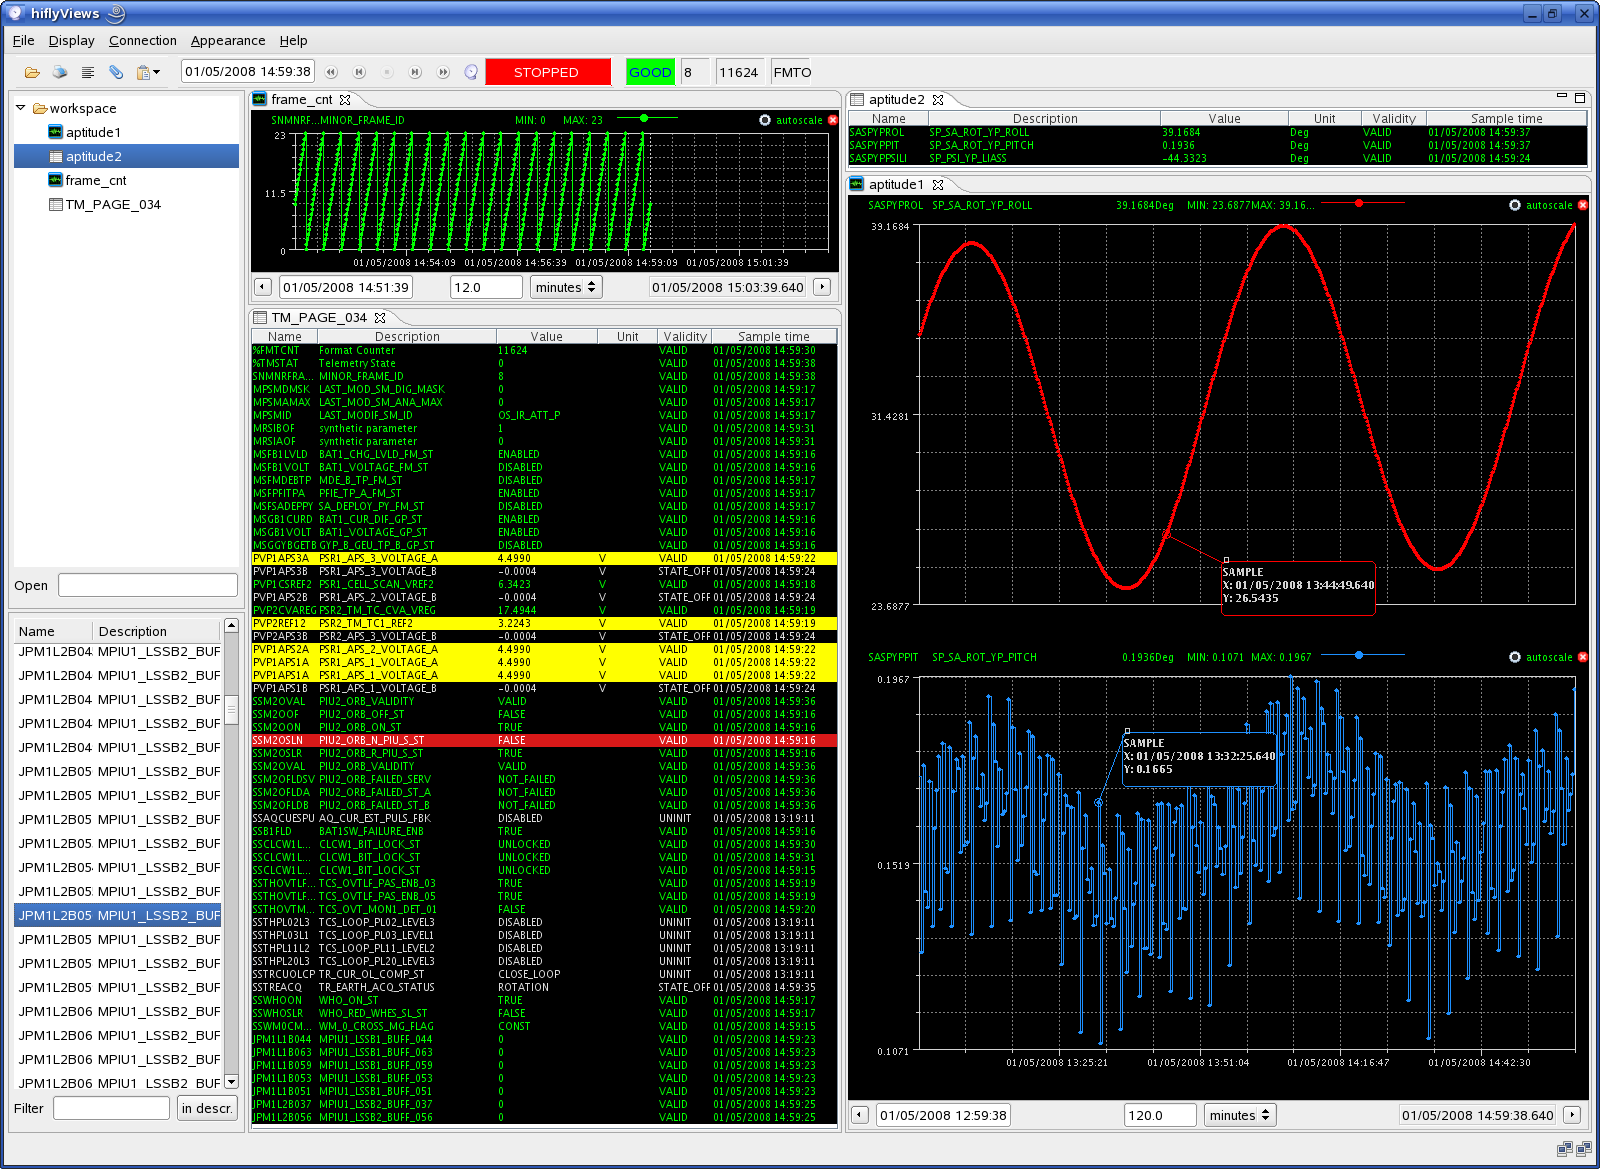The width and height of the screenshot is (1600, 1169).
Task: Adjust the blue slider on SASPYPPIT plot
Action: point(1359,655)
